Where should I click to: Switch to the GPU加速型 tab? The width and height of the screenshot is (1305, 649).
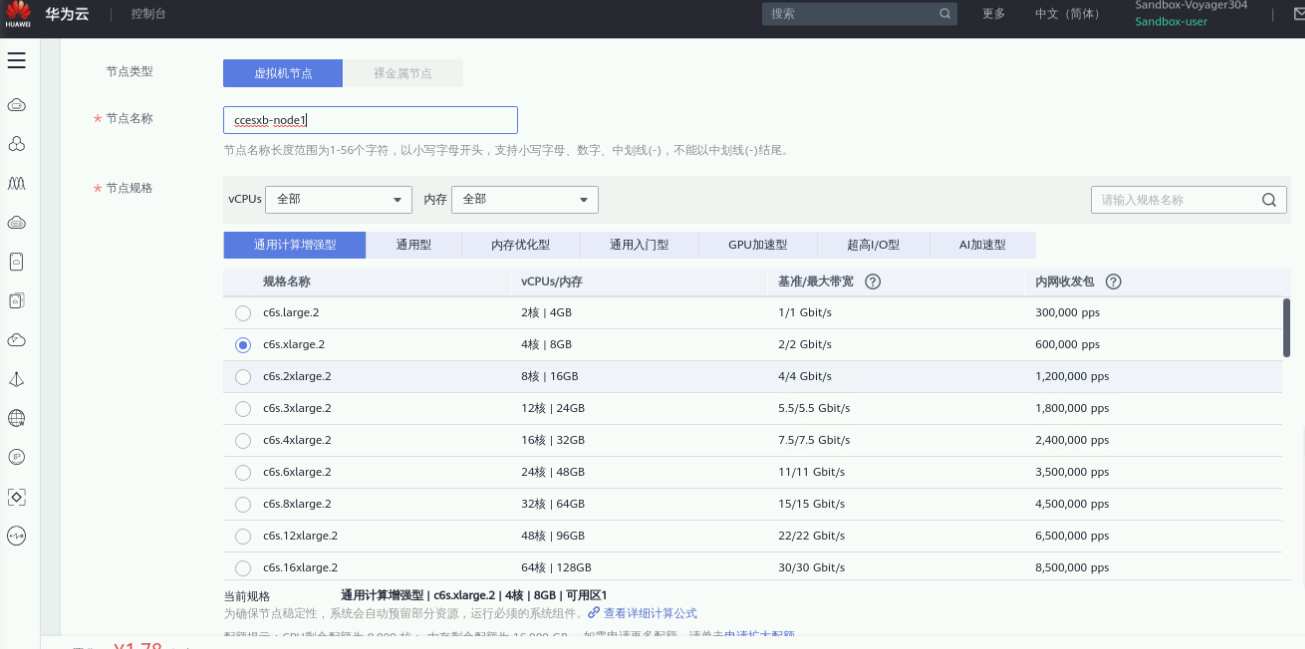(x=755, y=244)
